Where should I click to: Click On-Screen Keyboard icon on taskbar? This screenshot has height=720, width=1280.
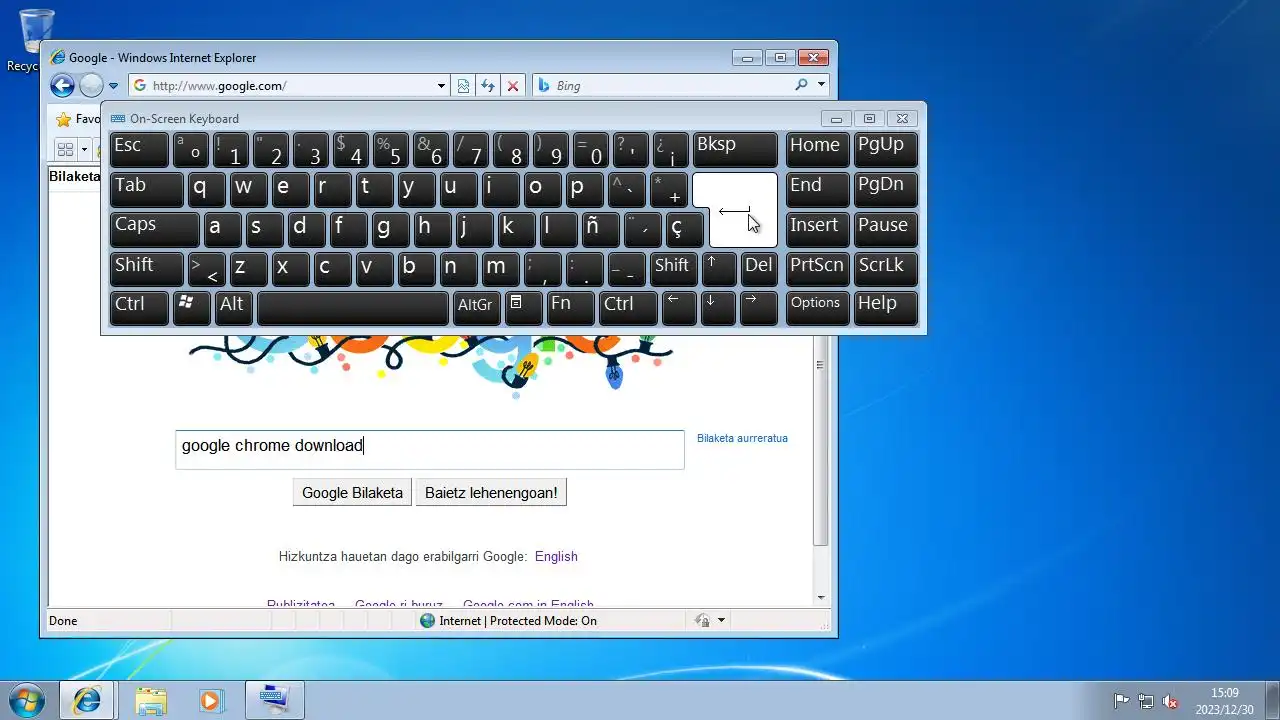click(273, 700)
